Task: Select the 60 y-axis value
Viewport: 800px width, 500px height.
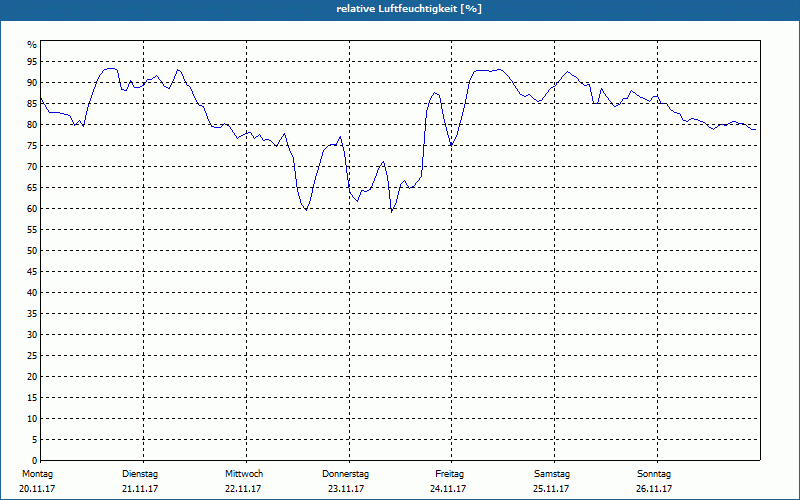Action: click(x=32, y=209)
